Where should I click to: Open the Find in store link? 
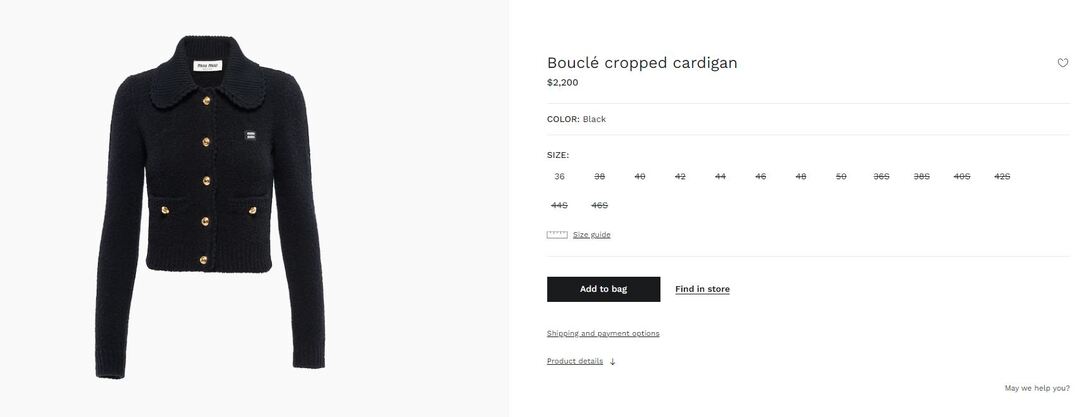click(702, 290)
